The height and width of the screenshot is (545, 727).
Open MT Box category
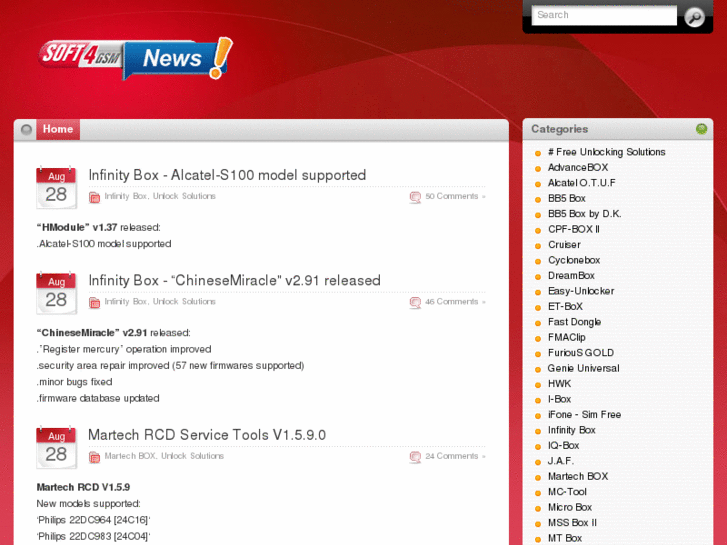[x=565, y=538]
